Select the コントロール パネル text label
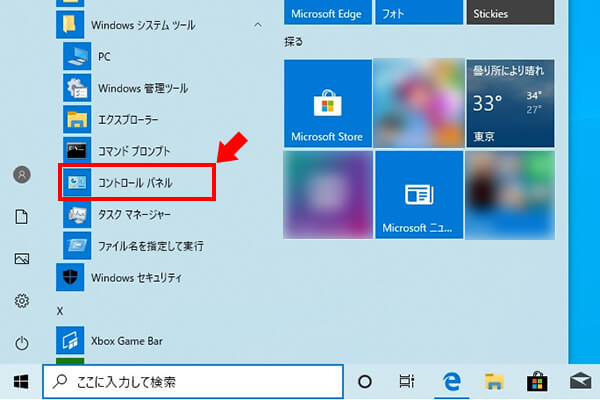600x400 pixels. click(135, 183)
